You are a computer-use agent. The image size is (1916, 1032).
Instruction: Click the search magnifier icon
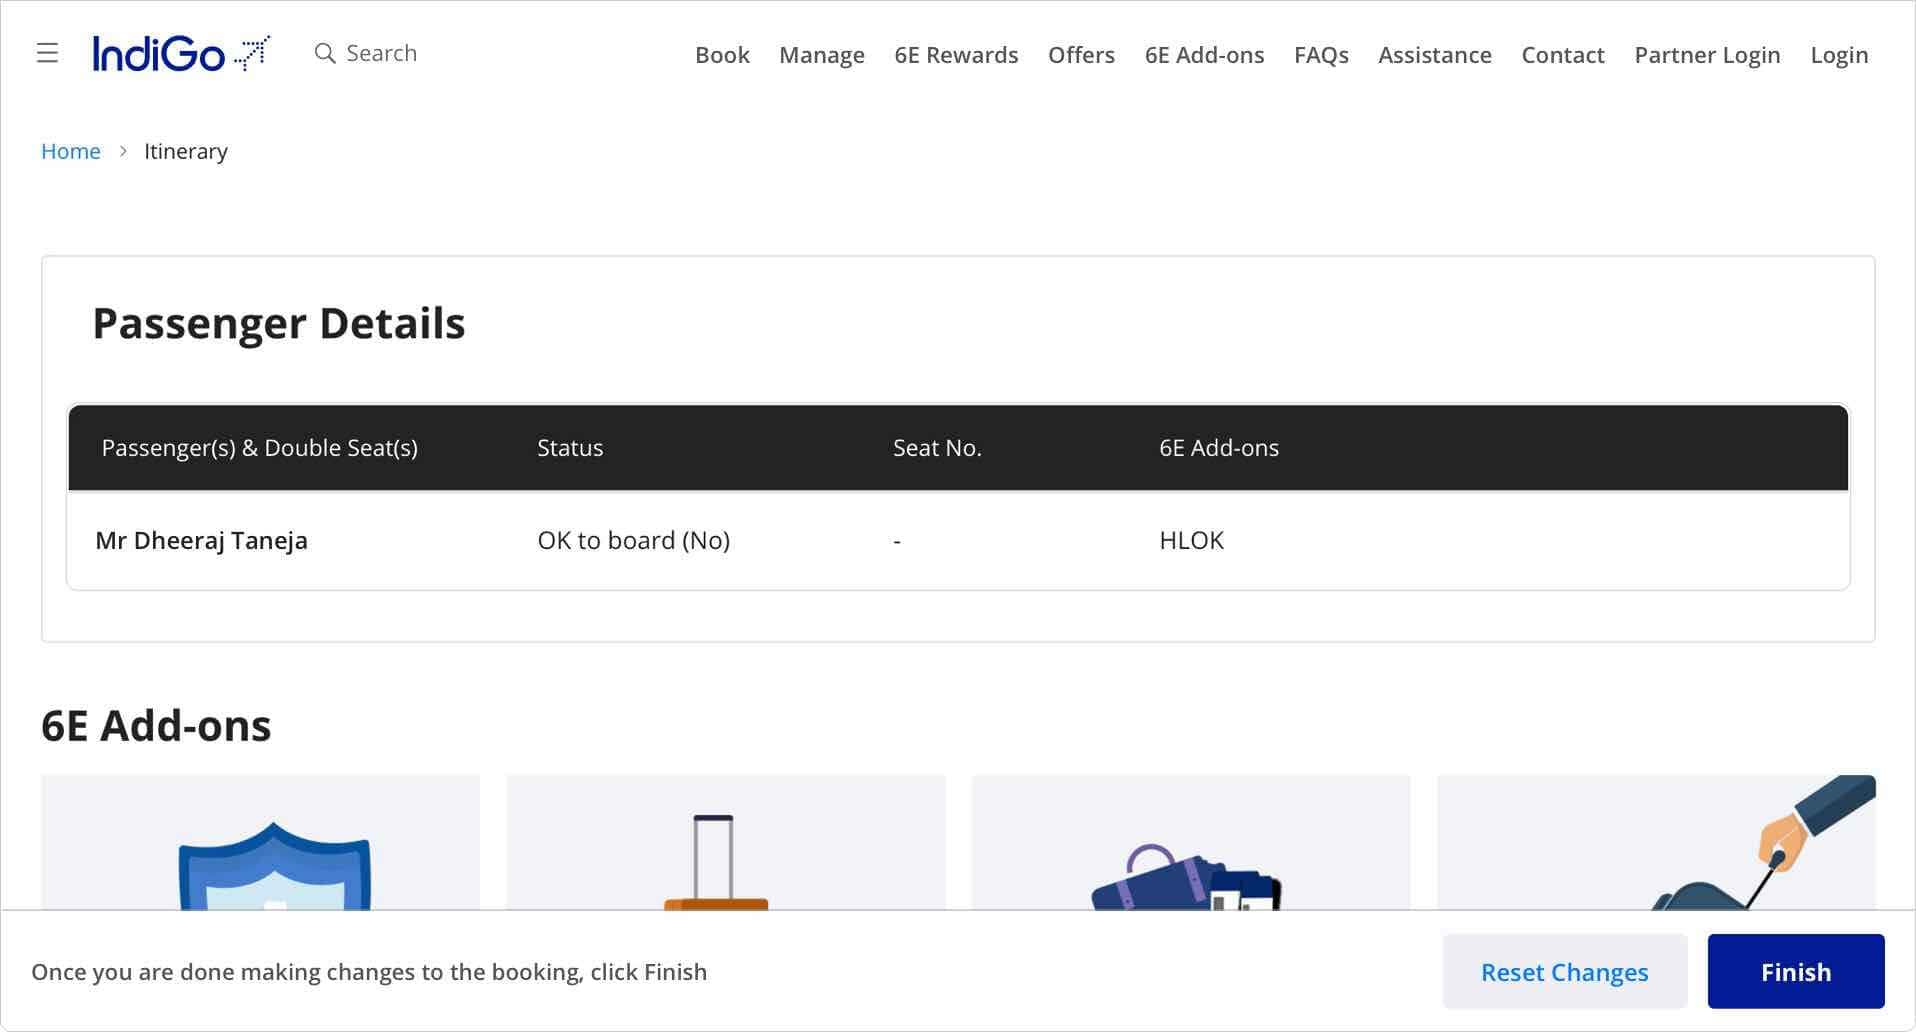pos(325,52)
